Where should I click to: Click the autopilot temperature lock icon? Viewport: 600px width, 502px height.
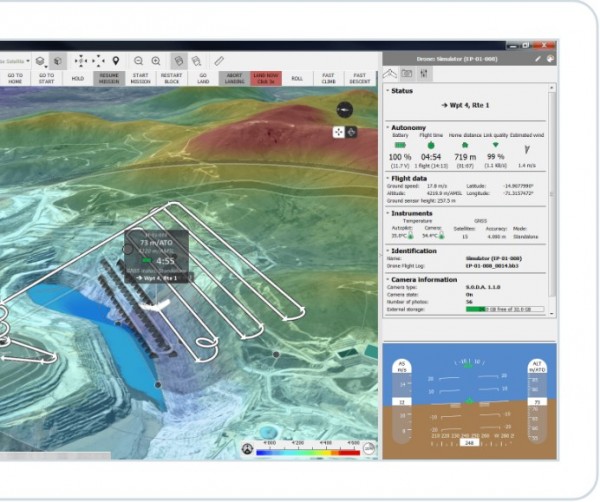pos(411,236)
